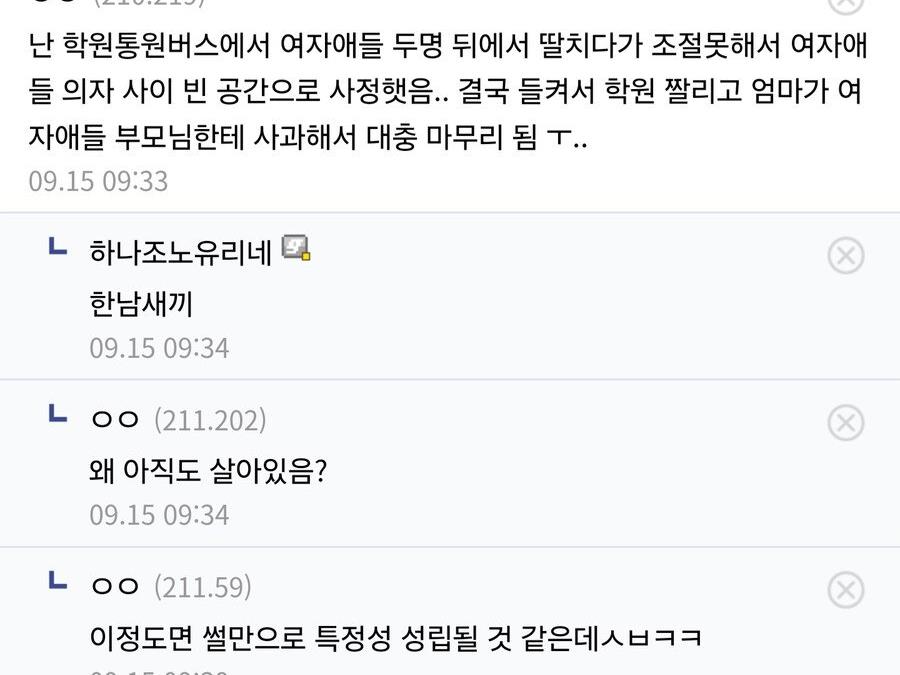
Task: Remove the reply by ㅇㅇ (211.59)
Action: tap(846, 590)
